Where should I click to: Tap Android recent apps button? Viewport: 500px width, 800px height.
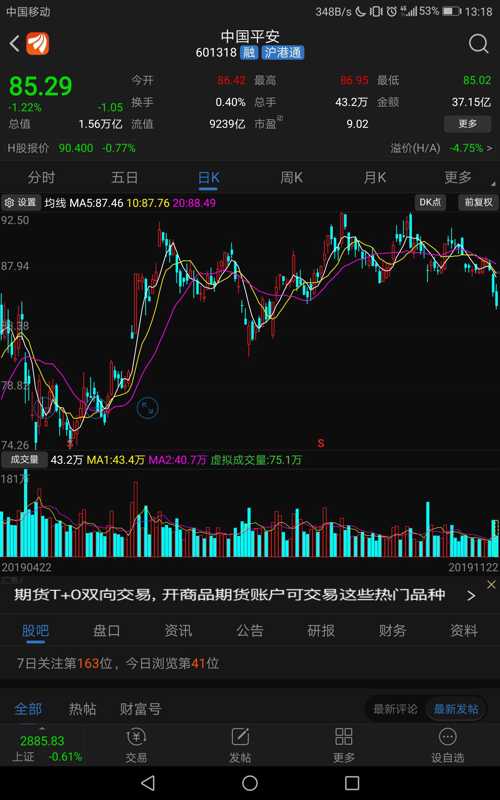coord(352,783)
